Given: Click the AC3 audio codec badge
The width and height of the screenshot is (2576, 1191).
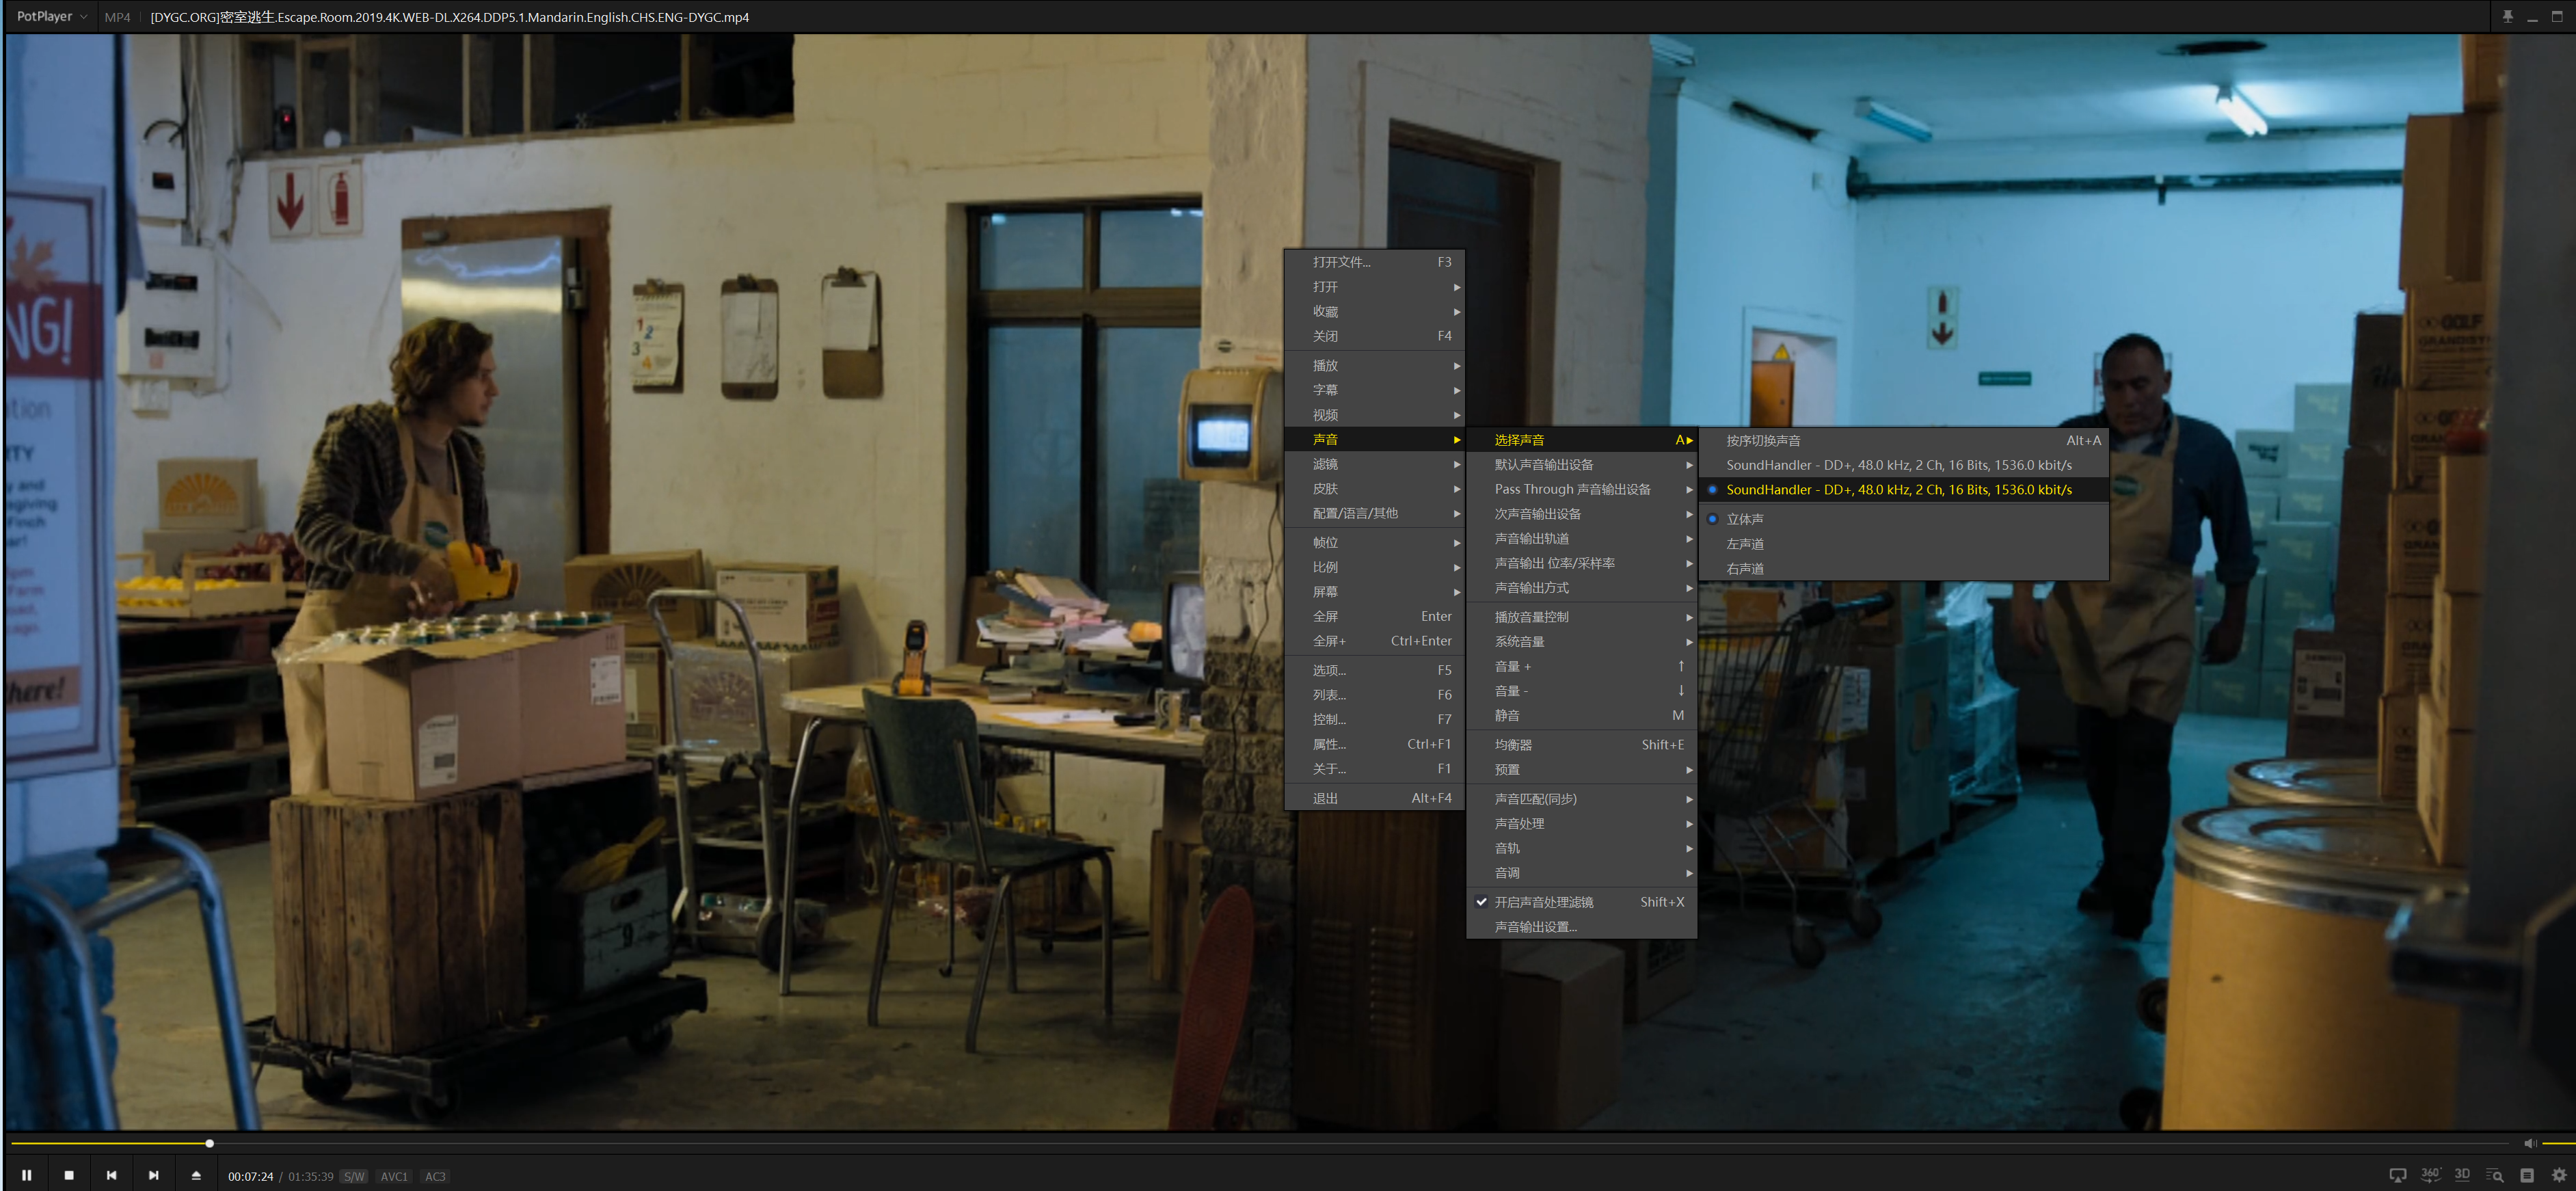Looking at the screenshot, I should tap(435, 1176).
